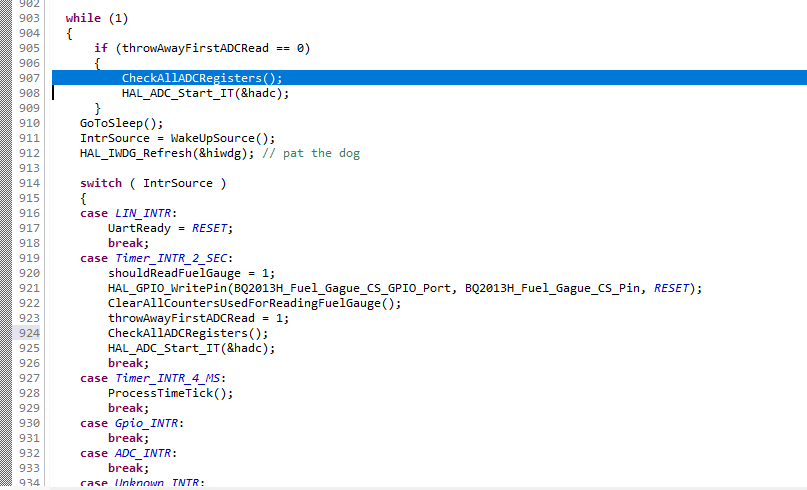Click the Gpio_INTR case label
The height and width of the screenshot is (490, 807).
(x=147, y=423)
